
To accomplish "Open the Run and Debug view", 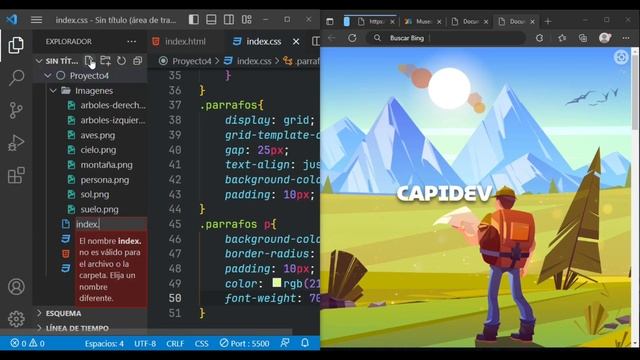I will 16,143.
